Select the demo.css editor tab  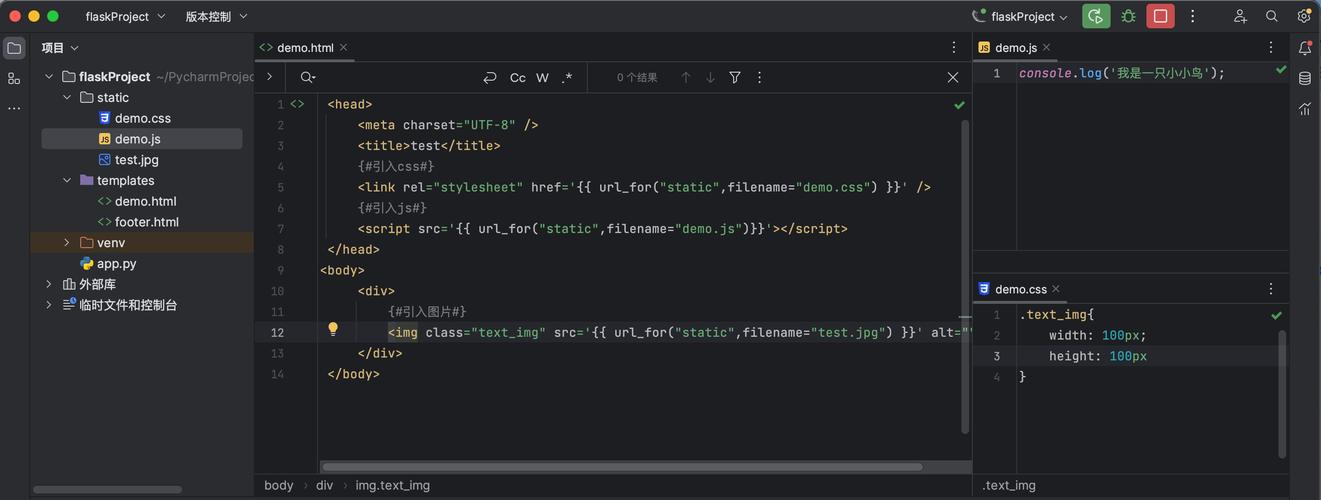click(x=1020, y=289)
